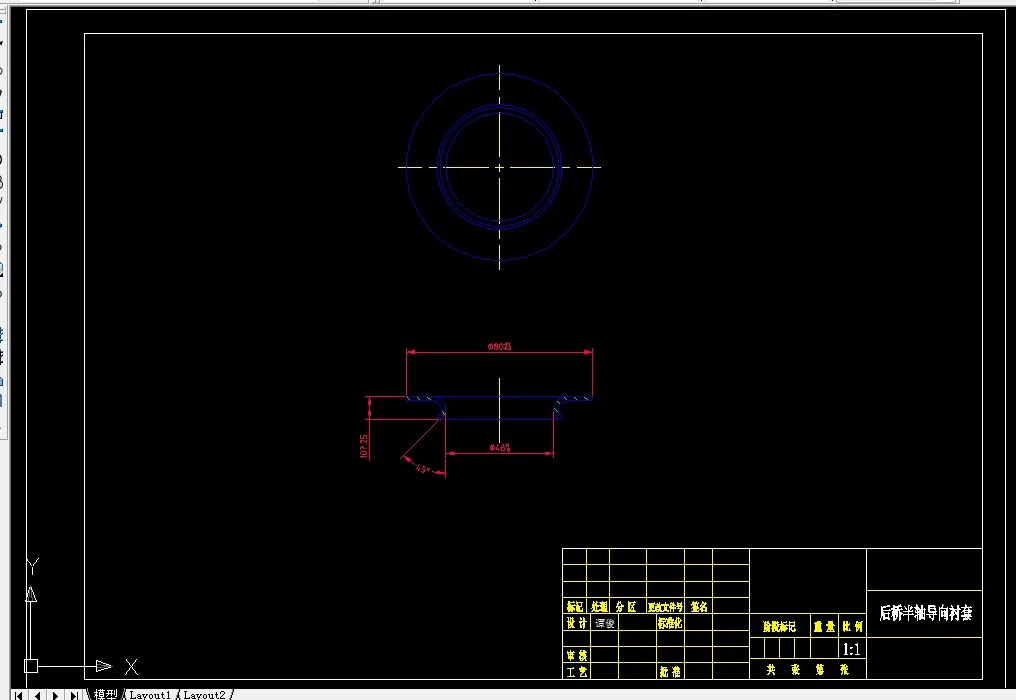Select the 阶段标记 label in title block
The width and height of the screenshot is (1016, 700).
pos(779,626)
